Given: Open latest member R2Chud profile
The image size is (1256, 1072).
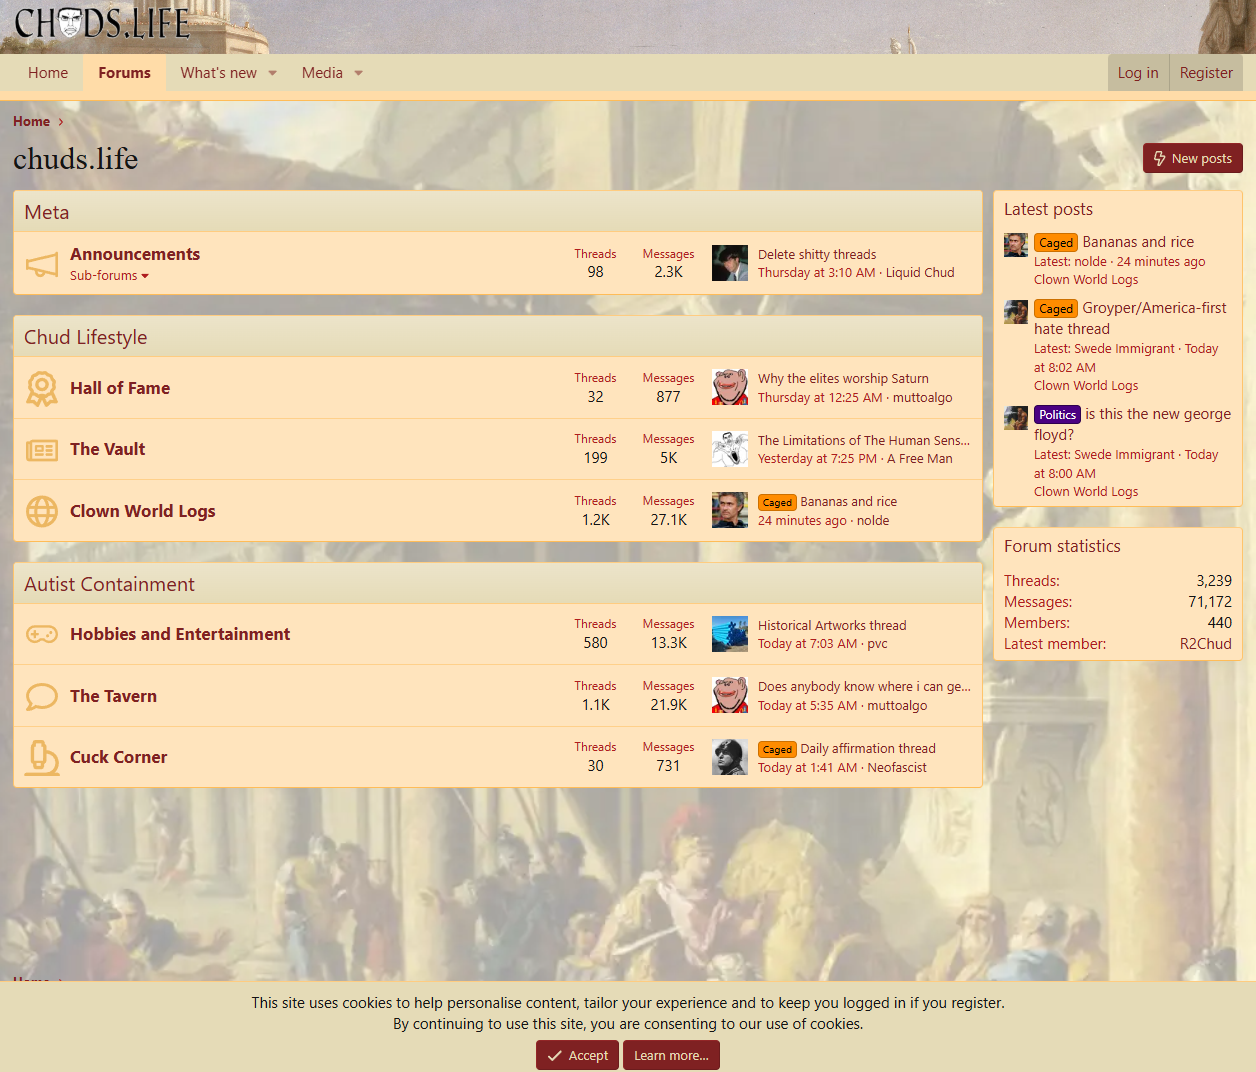Looking at the screenshot, I should (x=1205, y=644).
